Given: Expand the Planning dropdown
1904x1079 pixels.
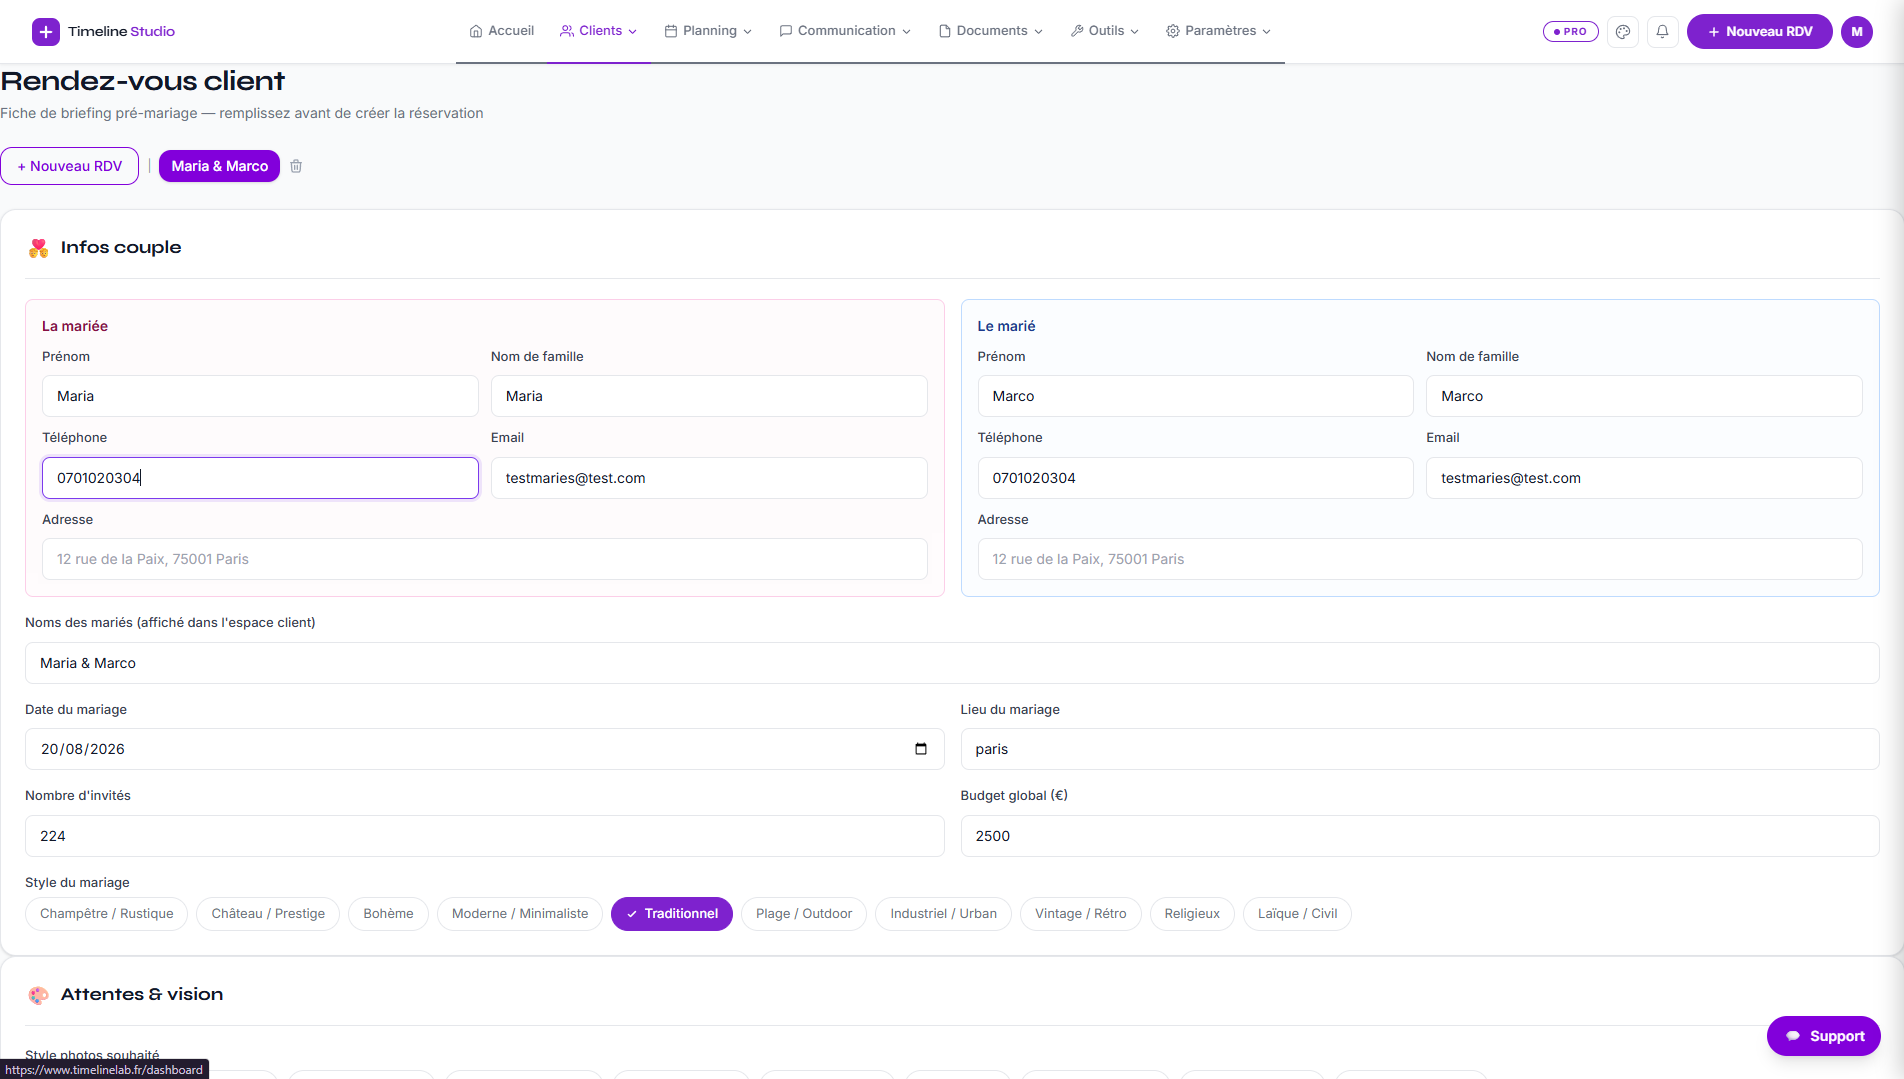Looking at the screenshot, I should (x=708, y=31).
